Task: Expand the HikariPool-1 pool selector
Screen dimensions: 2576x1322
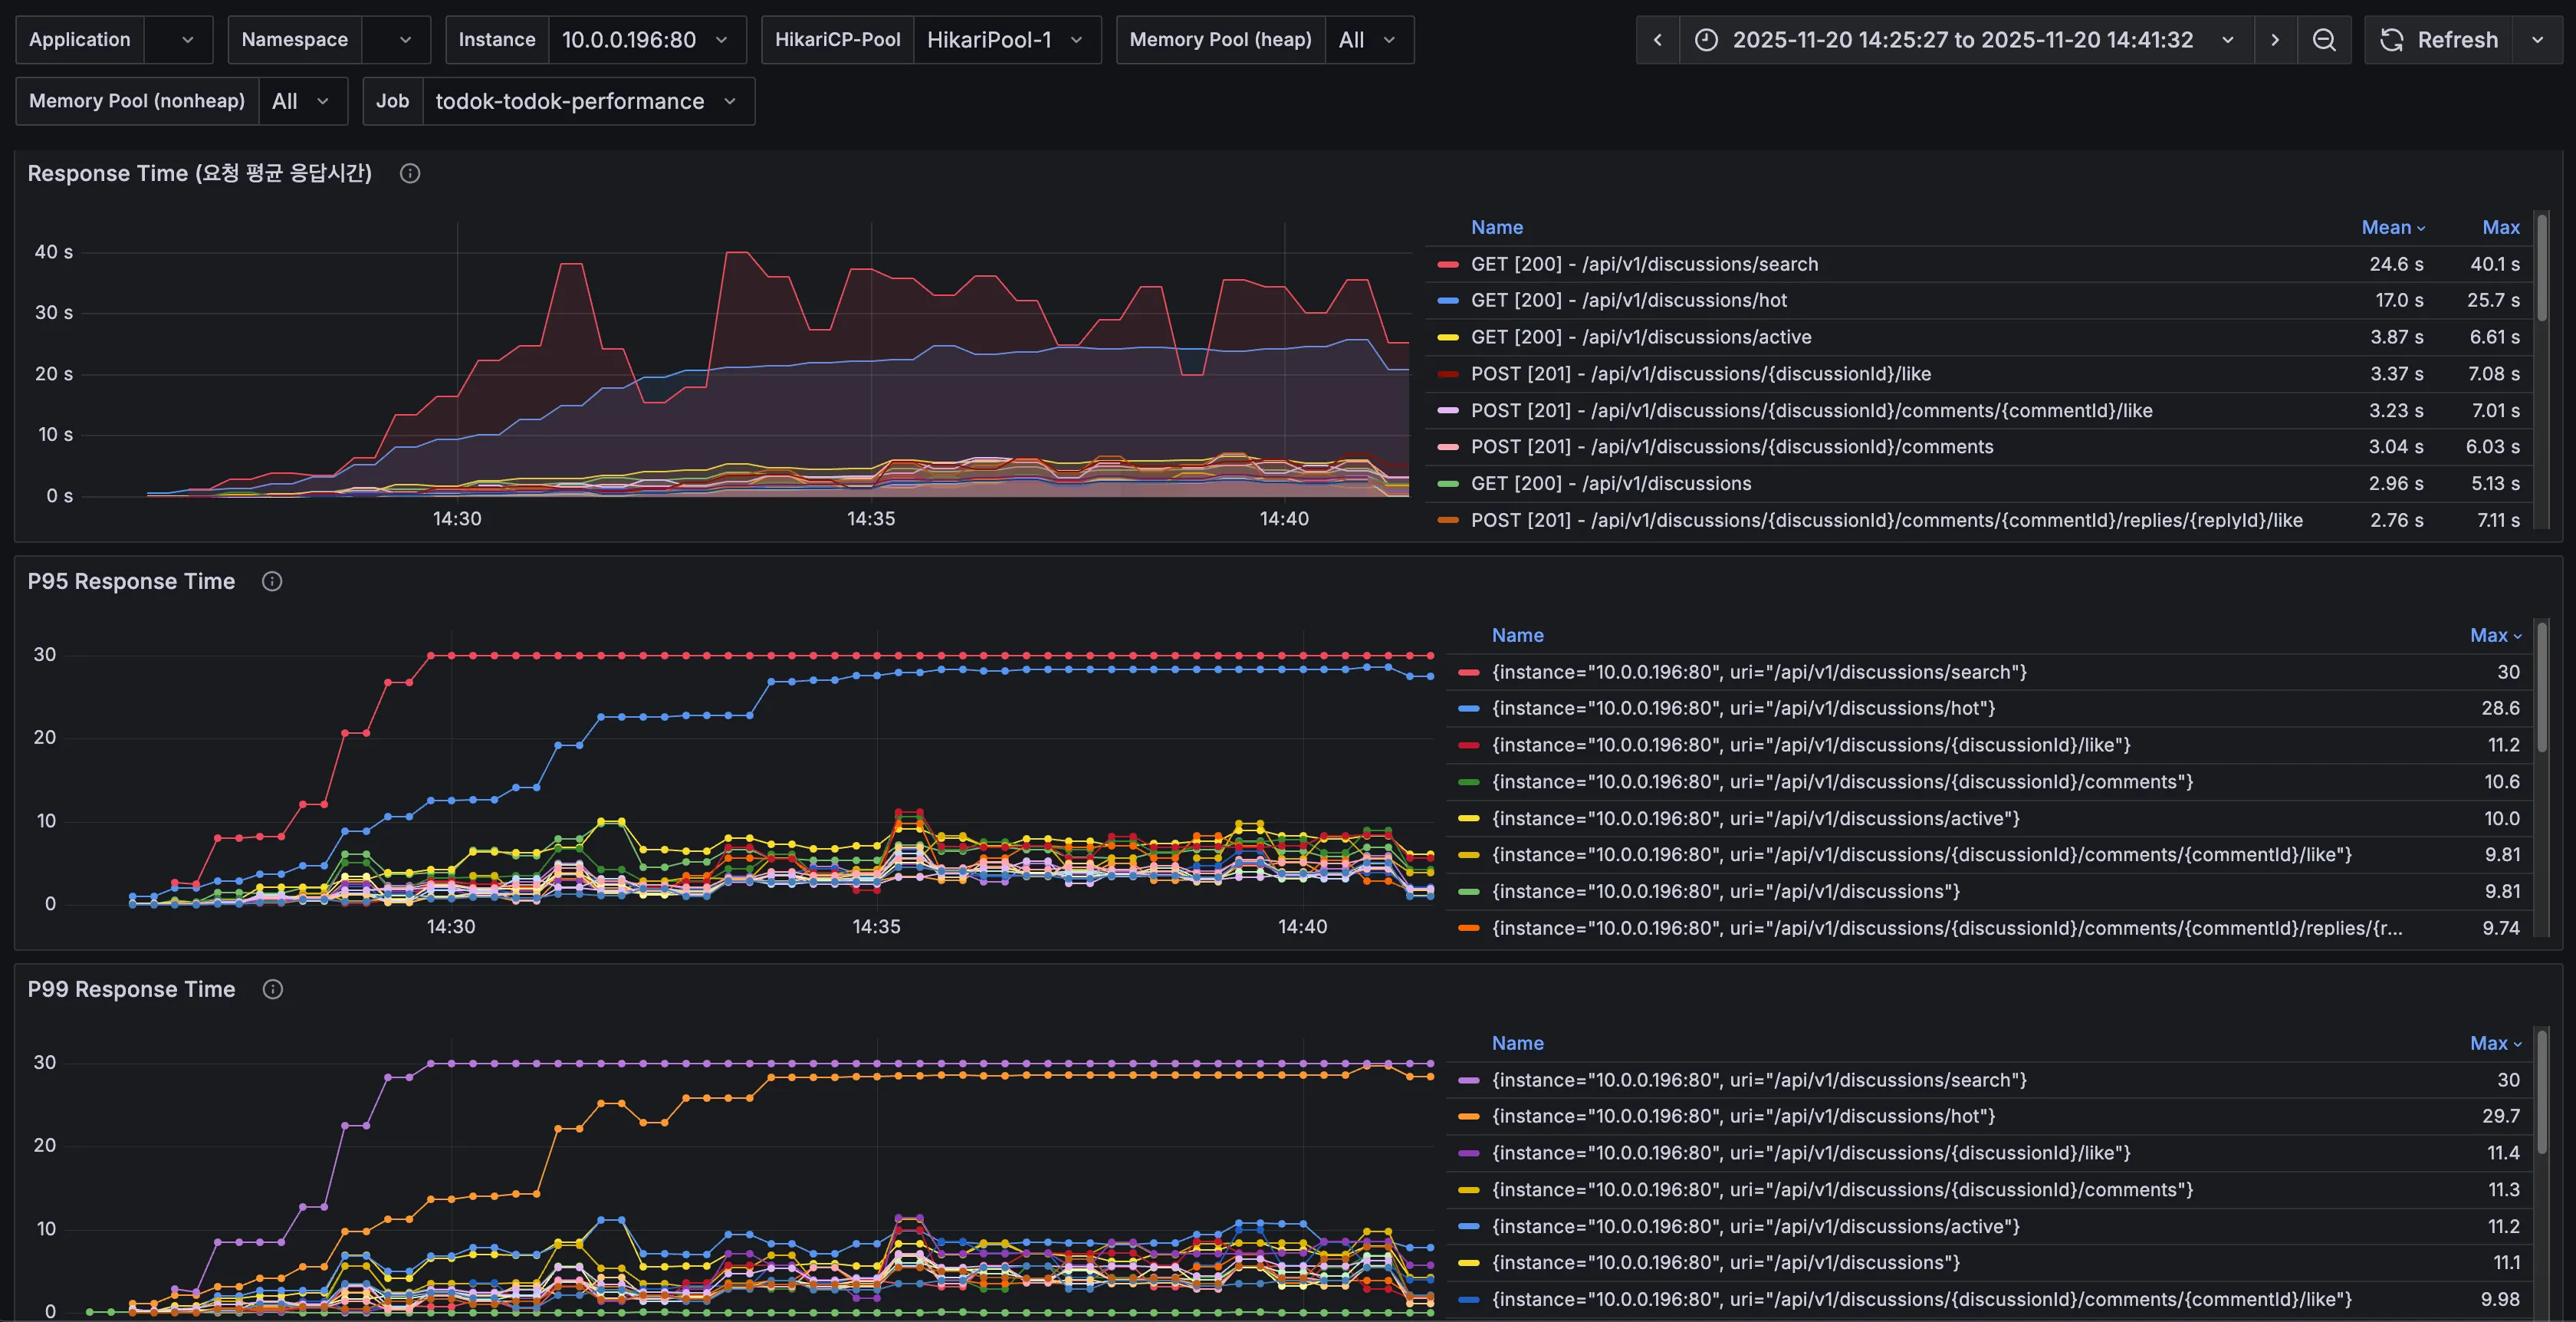Action: click(1004, 40)
